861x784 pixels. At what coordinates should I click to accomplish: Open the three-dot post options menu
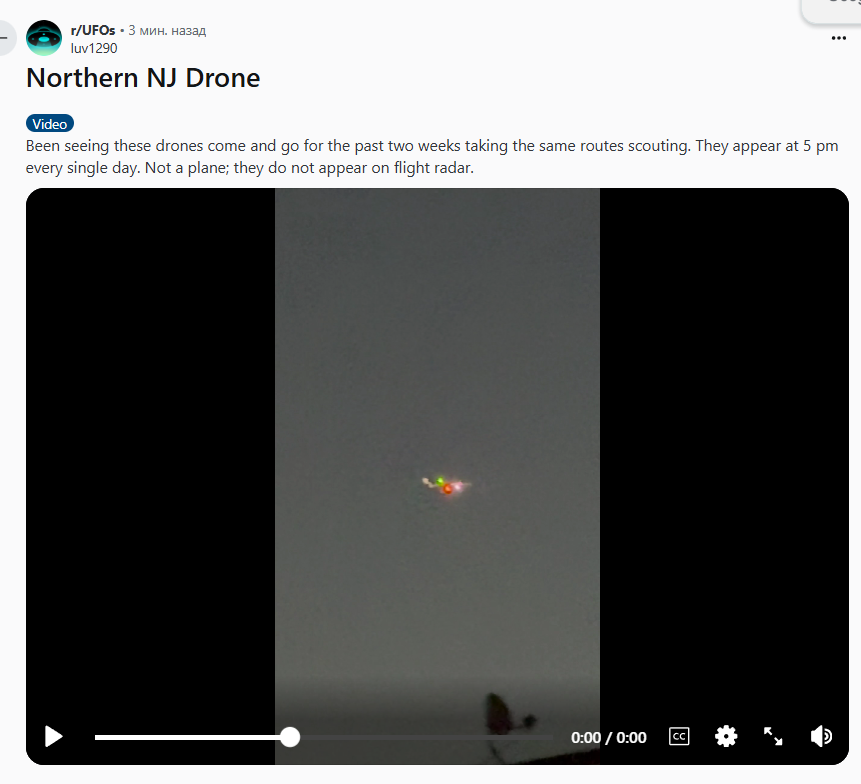838,38
